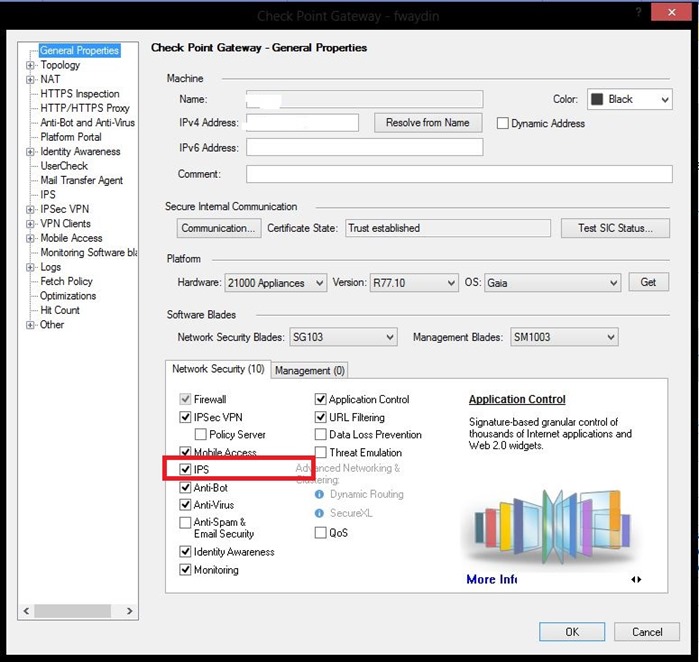Open the Hardware dropdown showing 21000 Appliances
Image resolution: width=699 pixels, height=662 pixels.
(x=275, y=283)
